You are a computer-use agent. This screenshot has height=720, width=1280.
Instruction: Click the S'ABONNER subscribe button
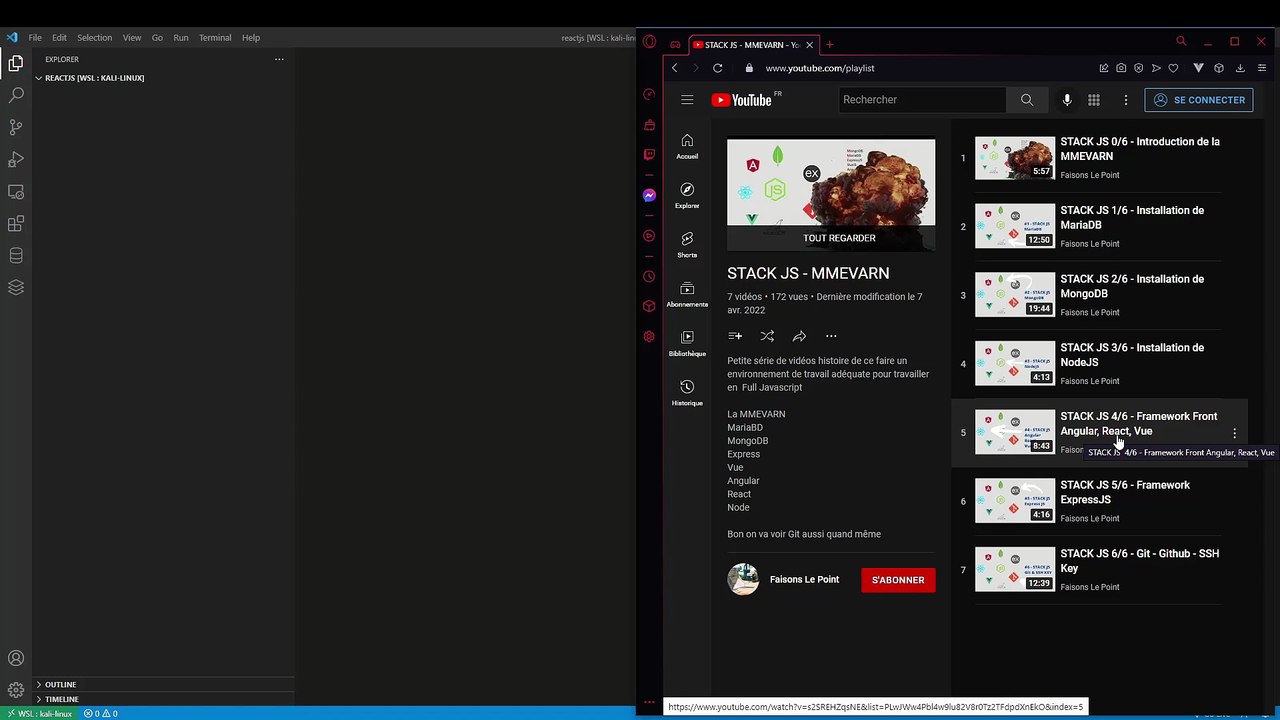click(x=898, y=580)
